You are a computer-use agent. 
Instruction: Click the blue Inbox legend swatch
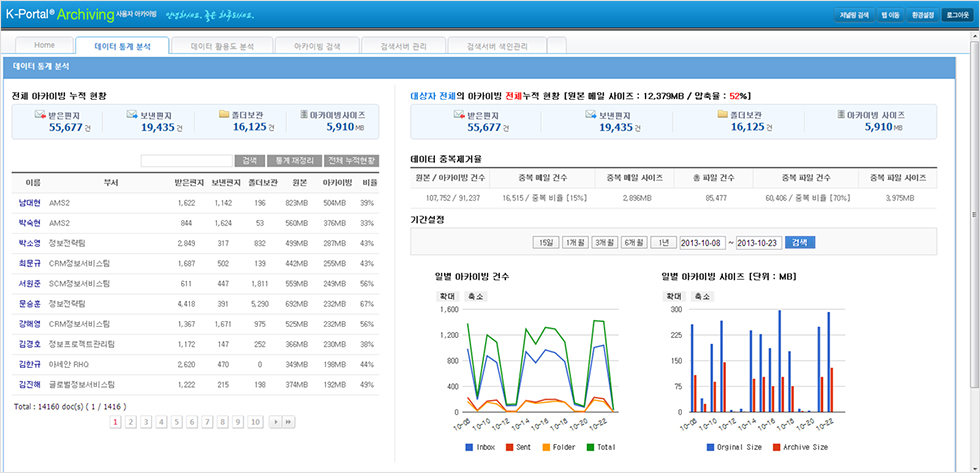coord(469,447)
